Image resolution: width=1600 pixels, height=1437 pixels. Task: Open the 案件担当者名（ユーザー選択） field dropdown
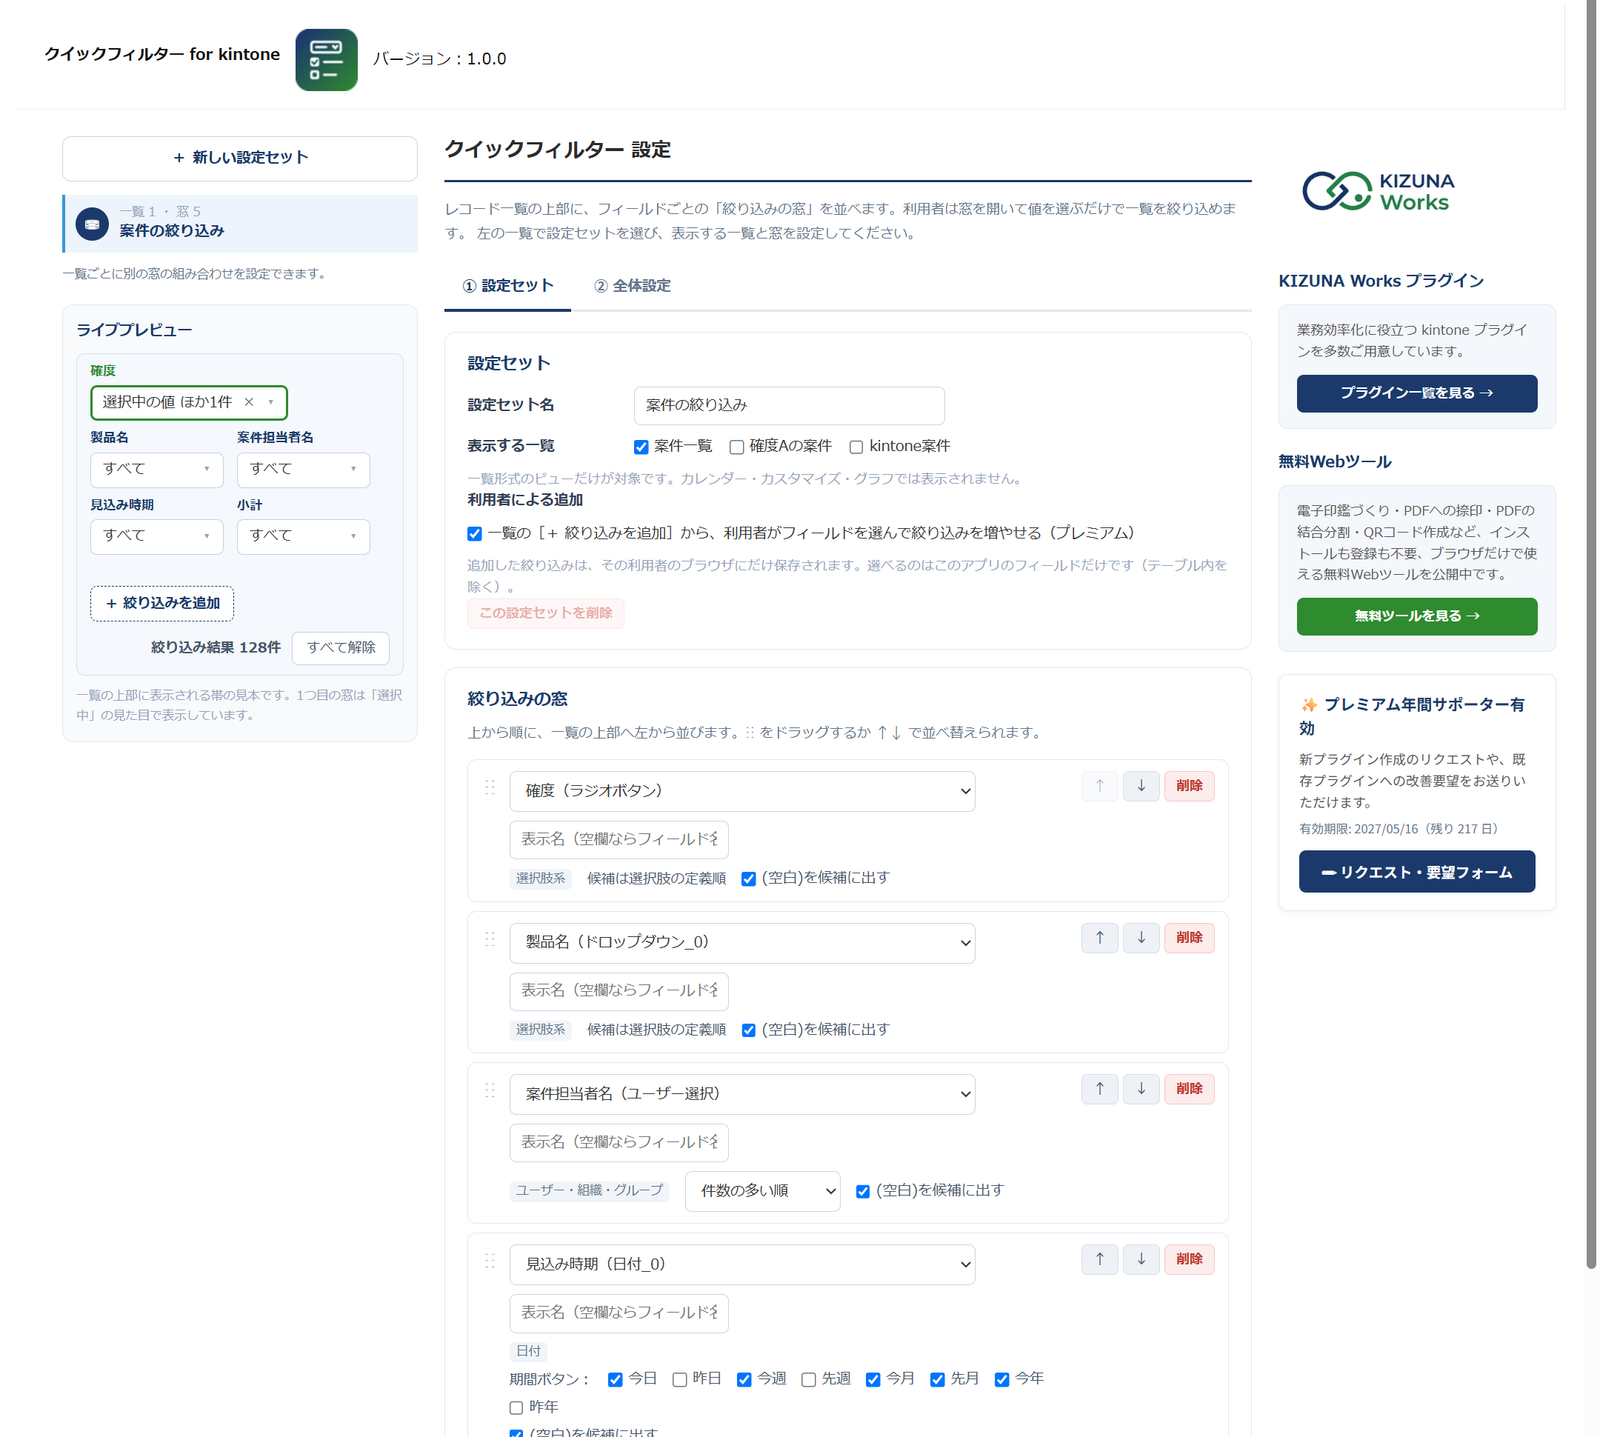(742, 1094)
